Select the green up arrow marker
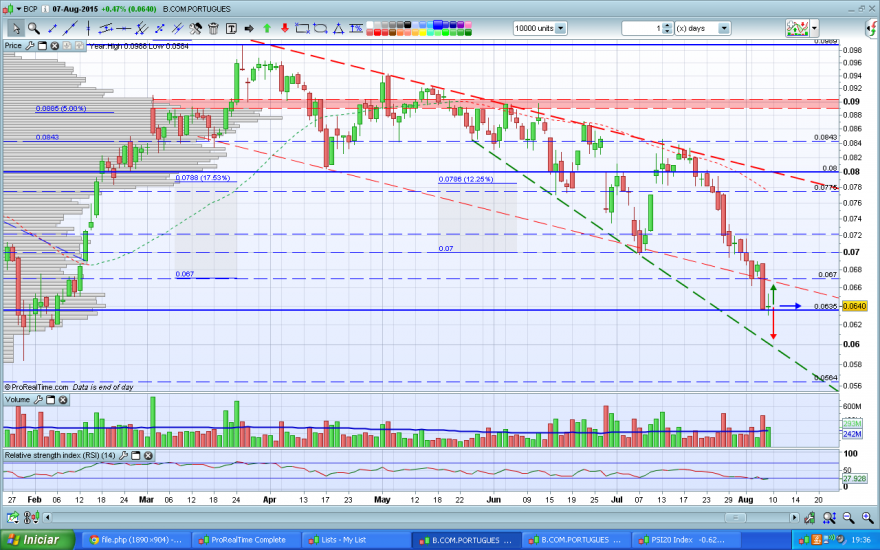Screen dimensions: 880x550 coord(267,28)
